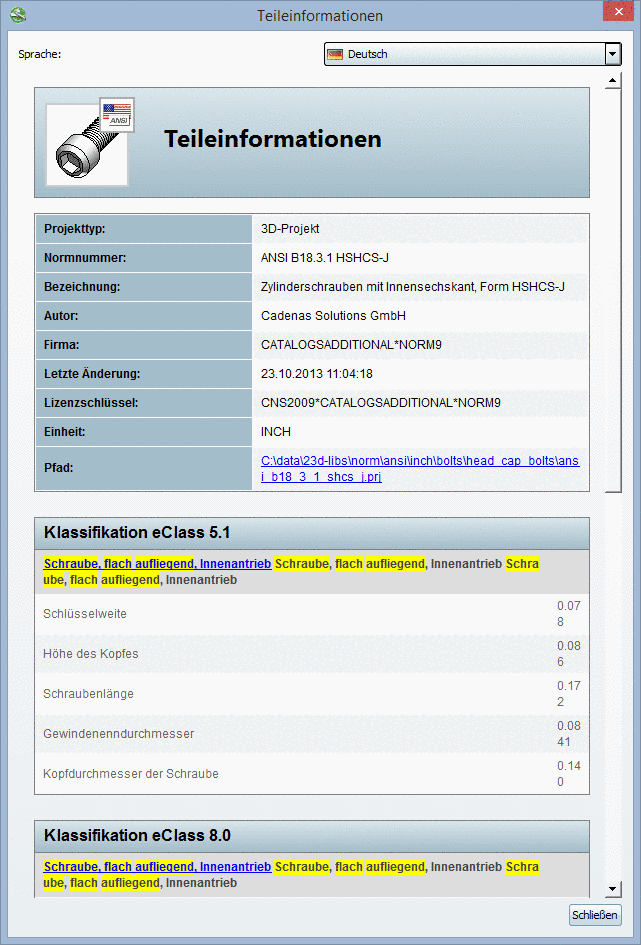Click the Kopfdurchmesser der Schraube label

(131, 774)
